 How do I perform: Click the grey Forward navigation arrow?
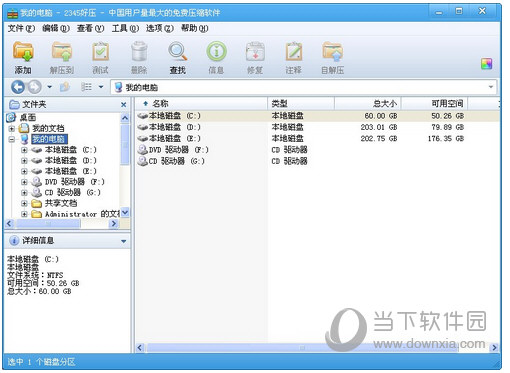coord(34,87)
